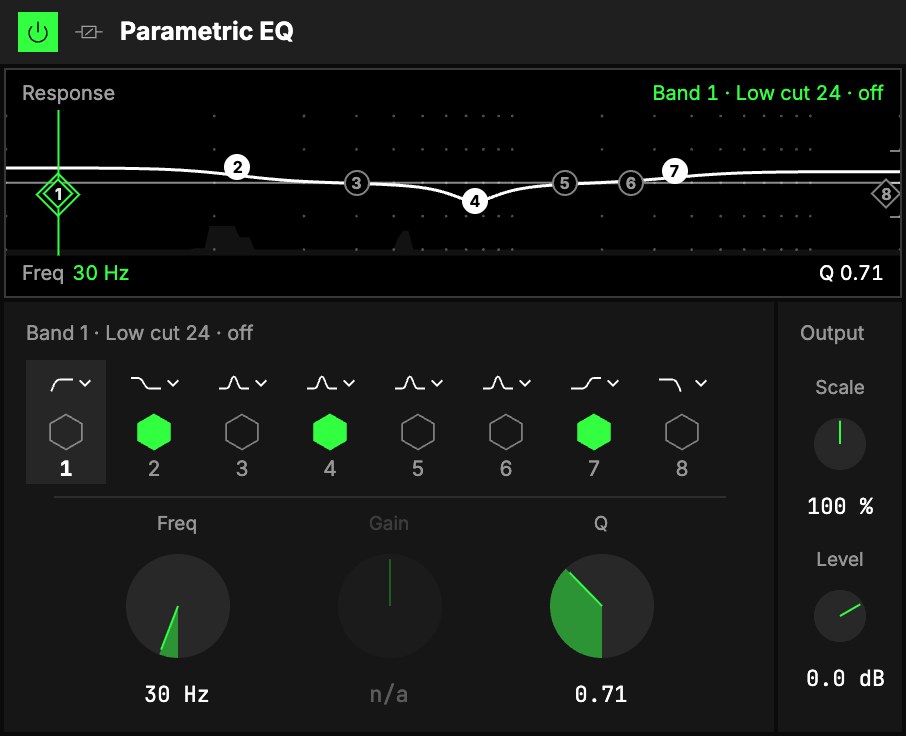The height and width of the screenshot is (736, 906).
Task: Select band 1 diamond node in response graph
Action: (x=58, y=194)
